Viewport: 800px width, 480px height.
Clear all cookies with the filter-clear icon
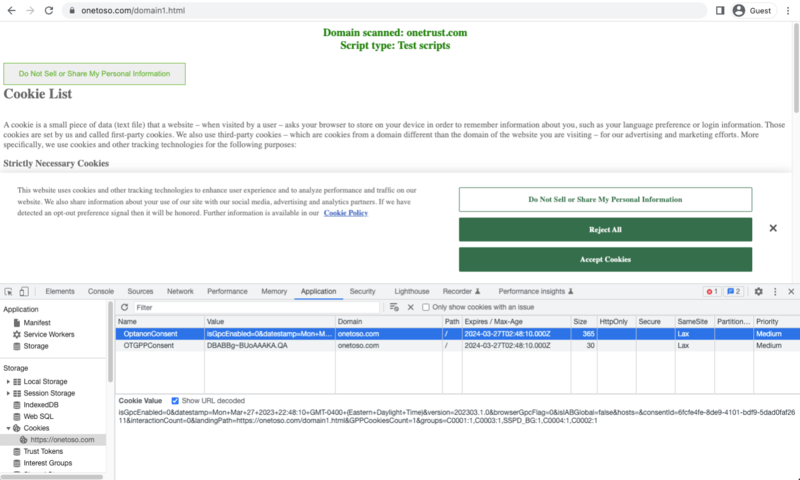(x=395, y=307)
